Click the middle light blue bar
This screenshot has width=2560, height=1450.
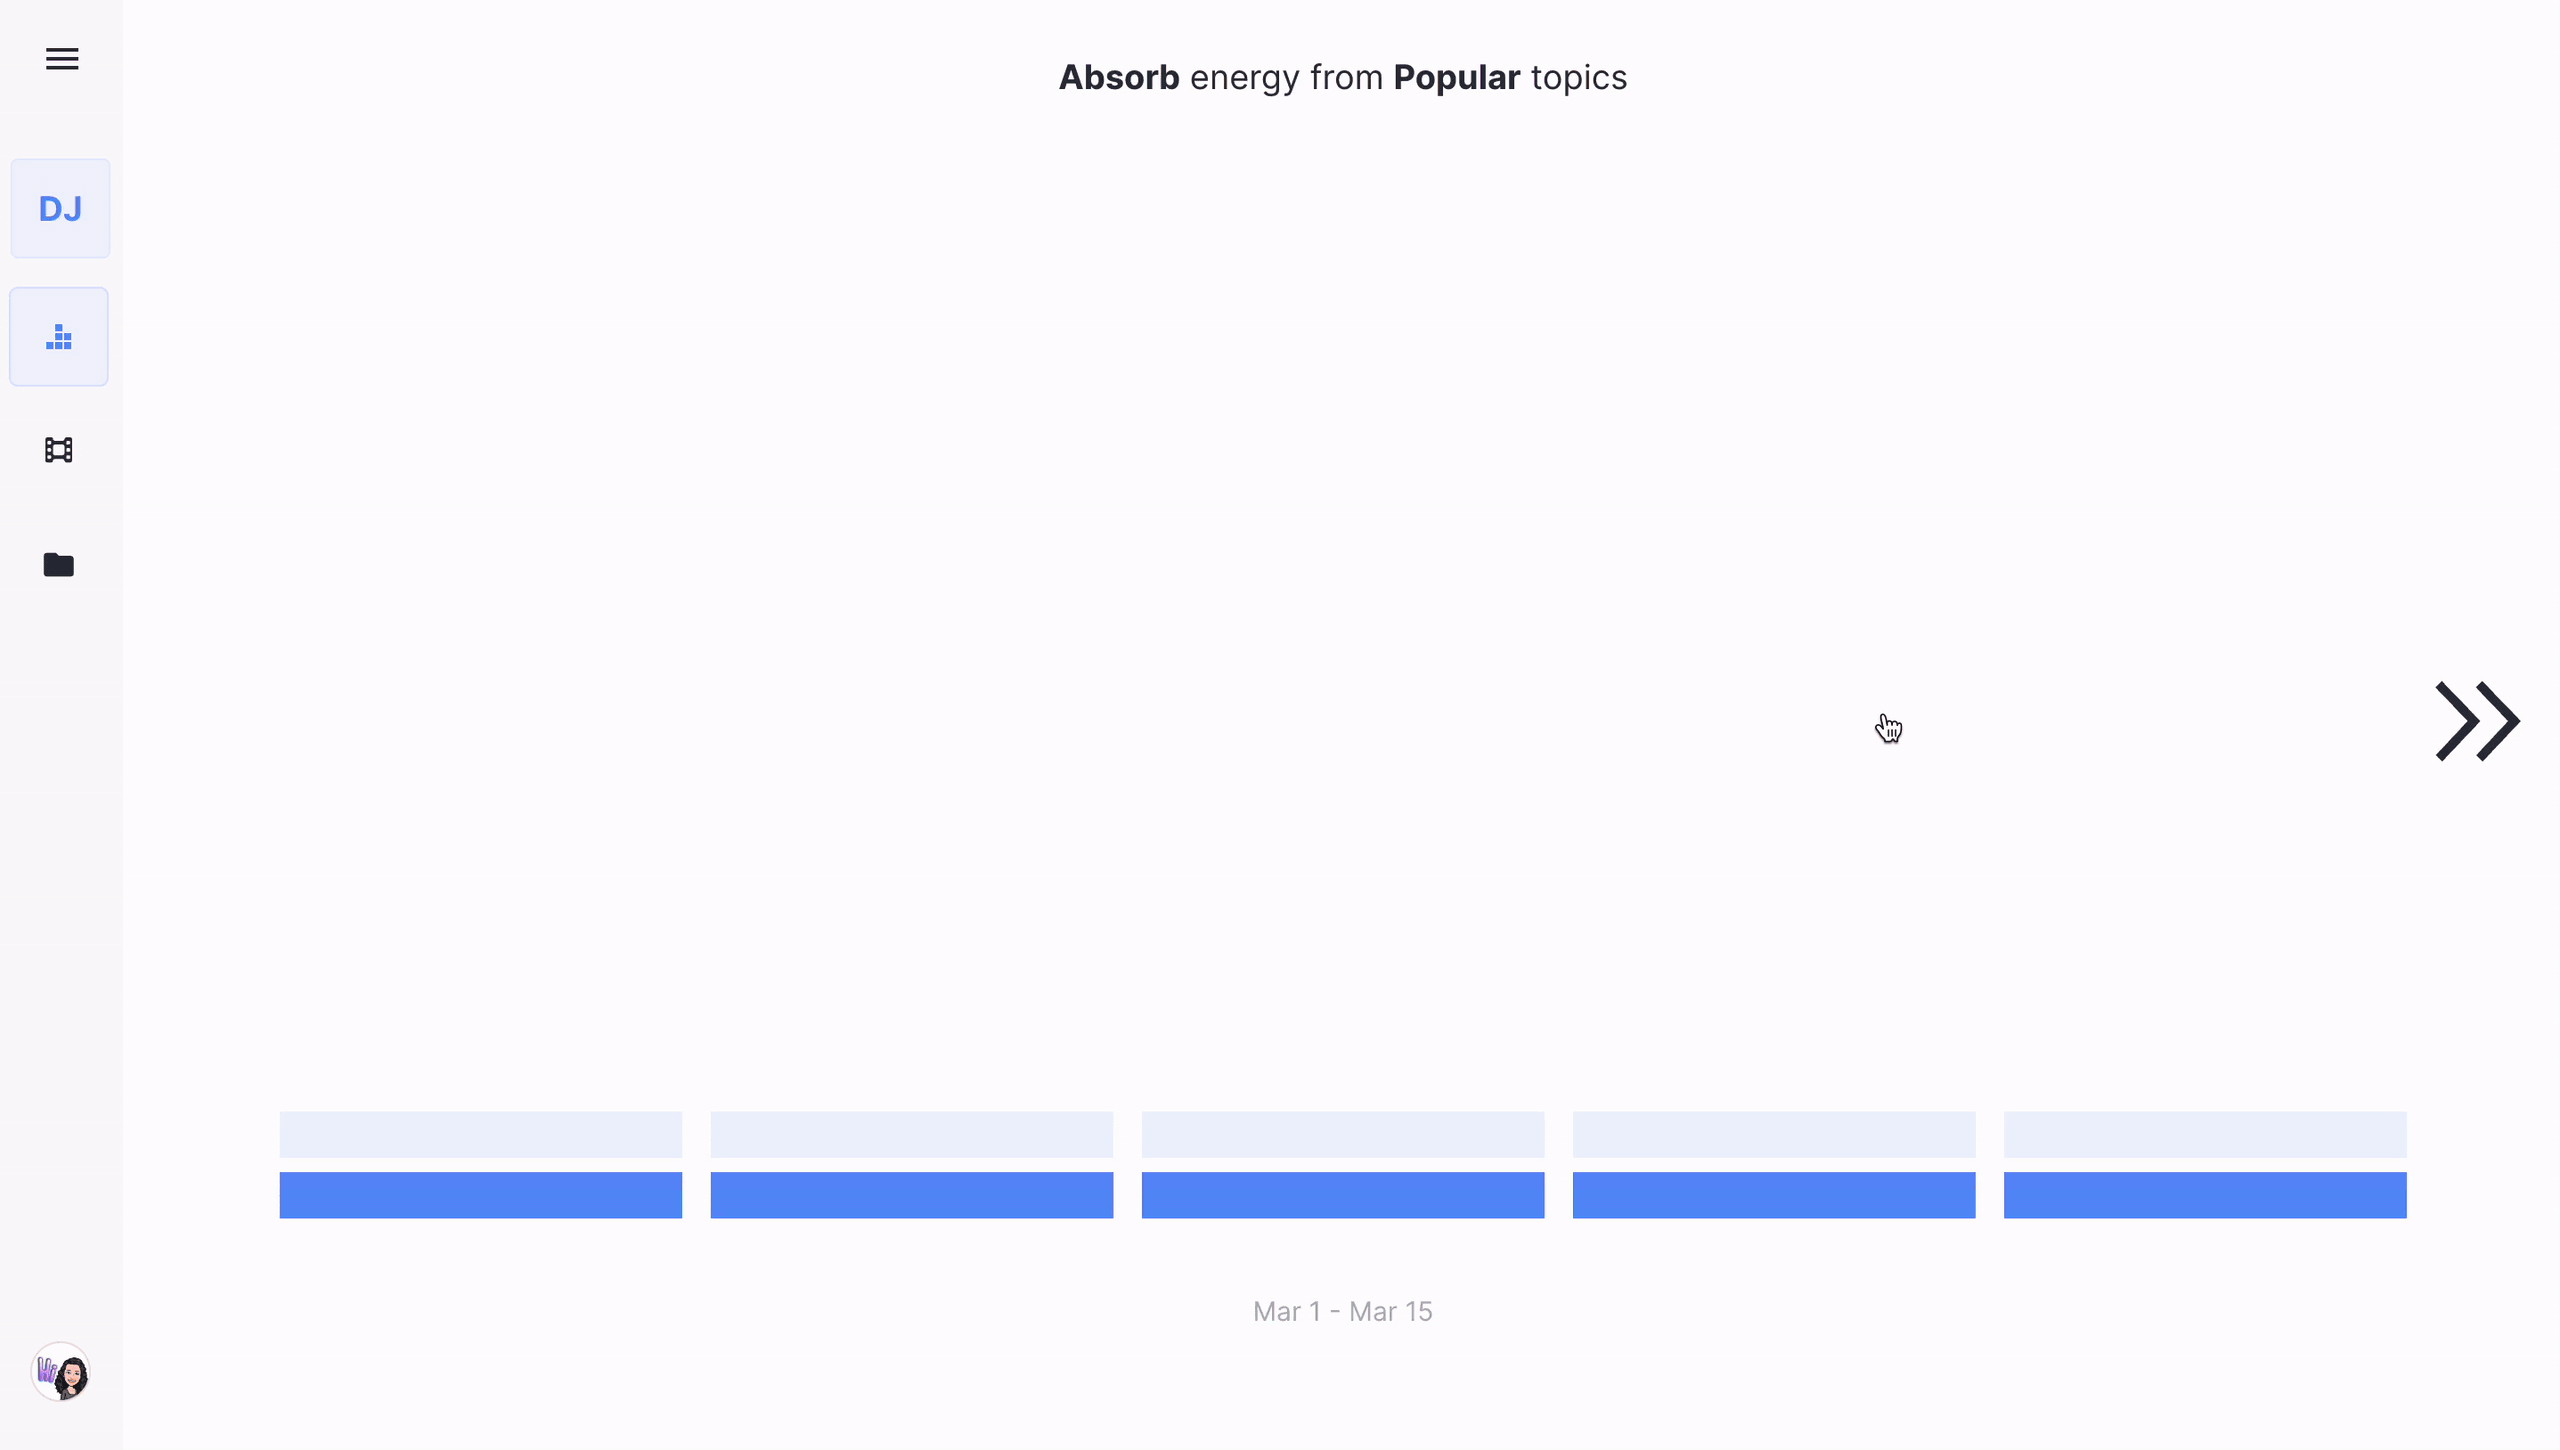pyautogui.click(x=1342, y=1134)
